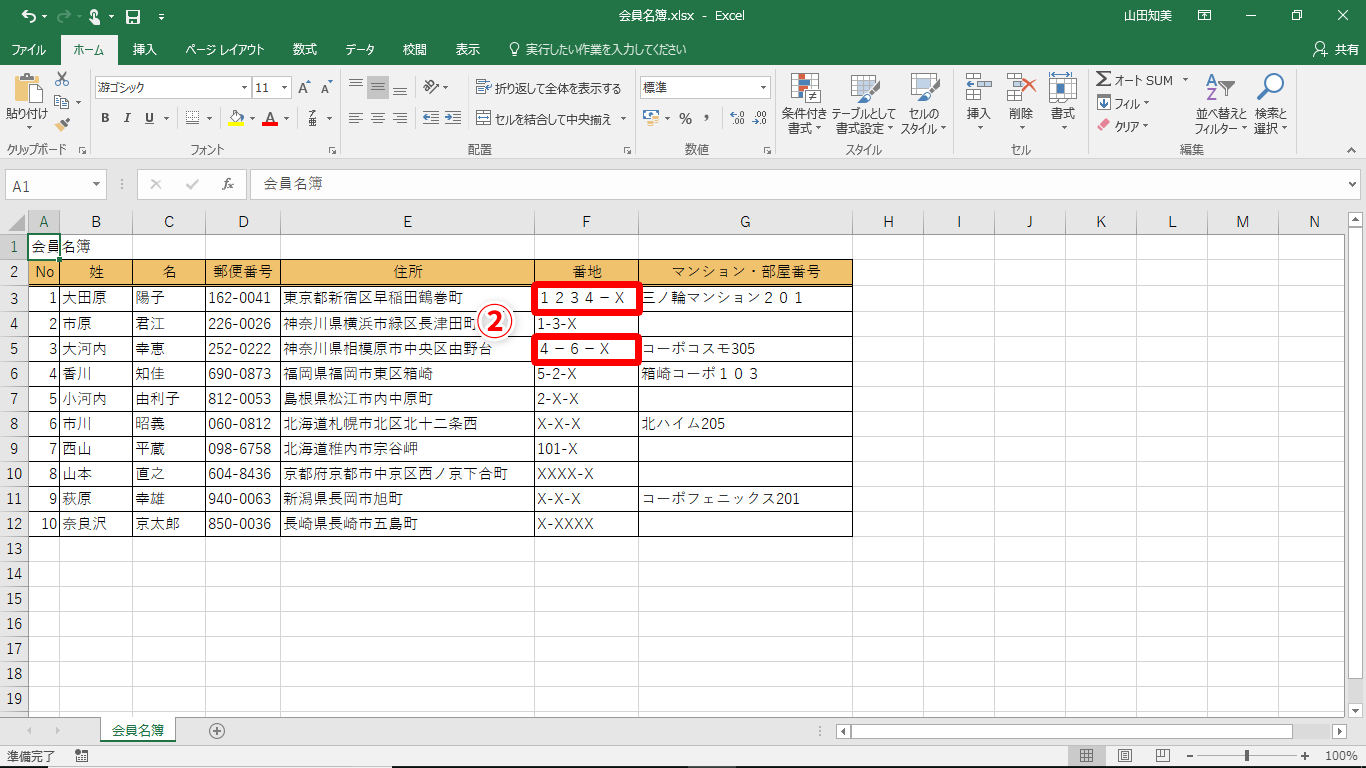Open テーブルとして書式設定 table formats
The image size is (1366, 768).
[x=863, y=104]
